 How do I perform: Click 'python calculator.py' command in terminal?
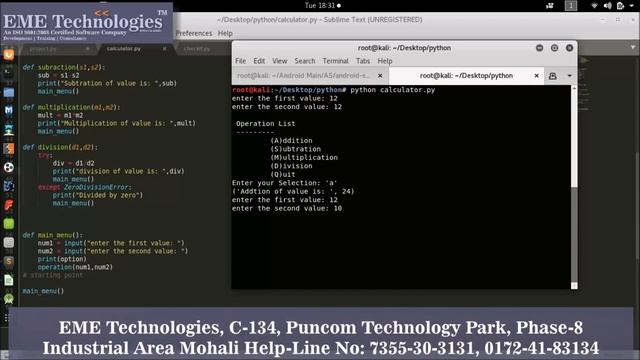[x=393, y=90]
